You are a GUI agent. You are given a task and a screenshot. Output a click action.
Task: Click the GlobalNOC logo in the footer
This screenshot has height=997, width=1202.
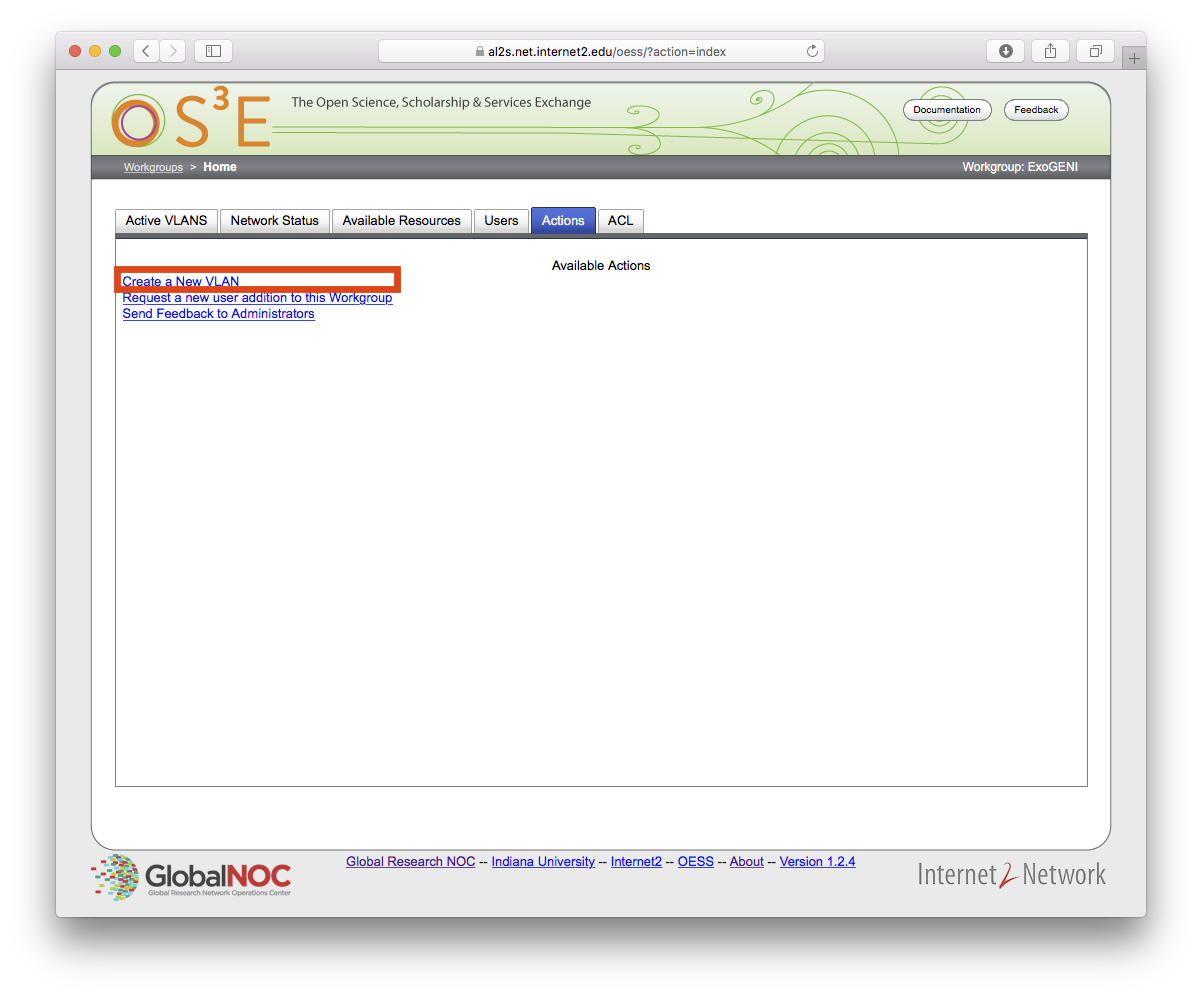click(191, 876)
